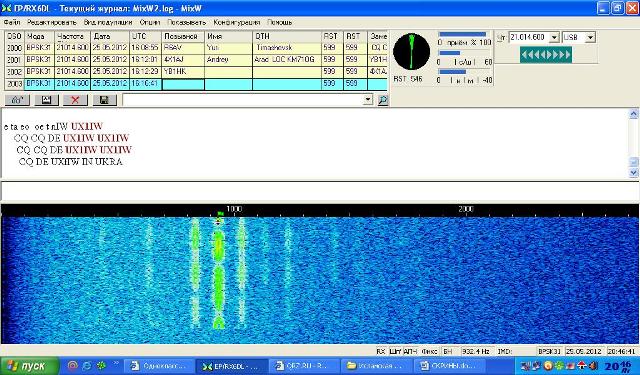Click the BPSK31 mode field in the status bar
Screen dimensions: 640x375
[x=549, y=351]
